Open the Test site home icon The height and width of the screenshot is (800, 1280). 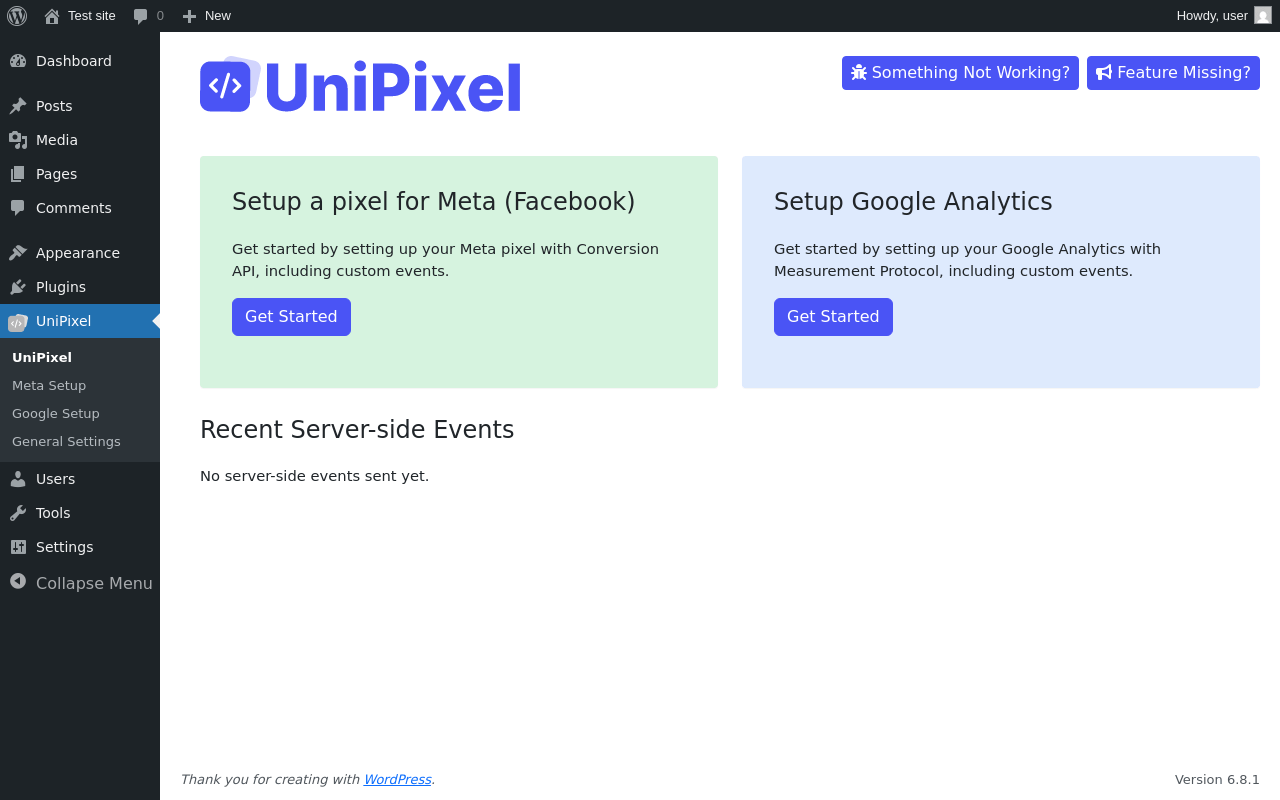pyautogui.click(x=52, y=16)
